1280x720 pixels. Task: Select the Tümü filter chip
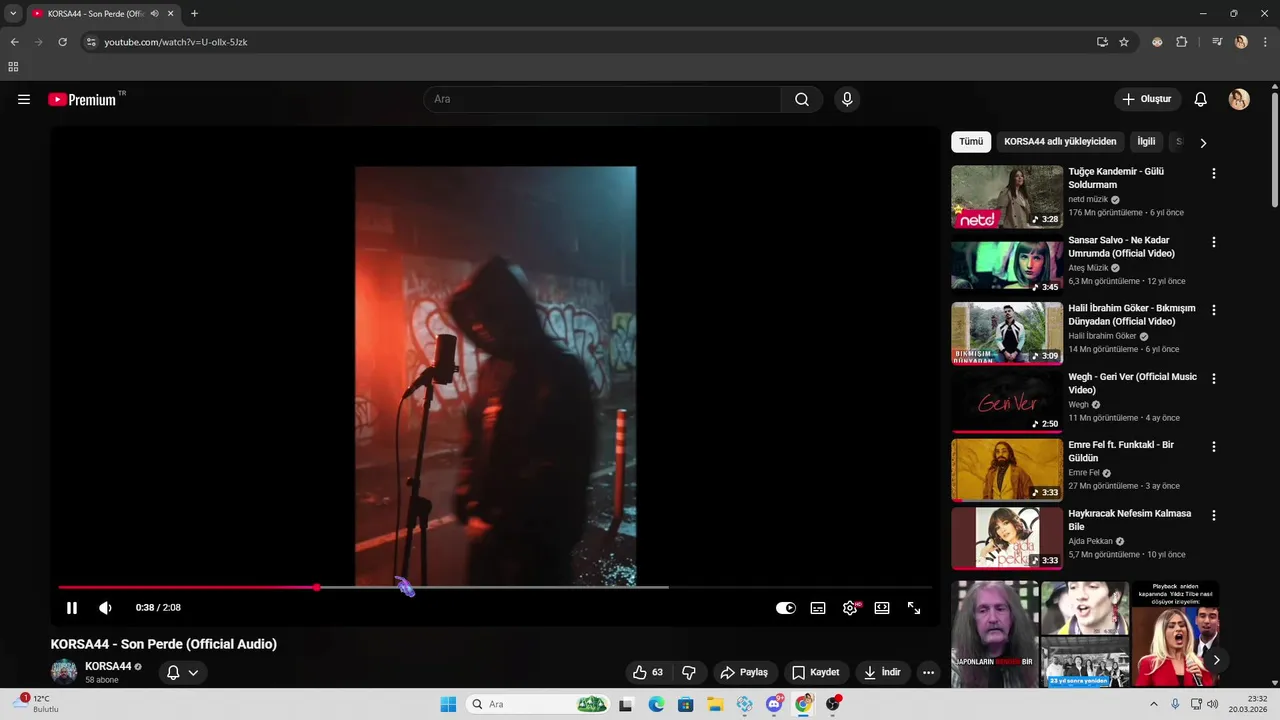[971, 142]
